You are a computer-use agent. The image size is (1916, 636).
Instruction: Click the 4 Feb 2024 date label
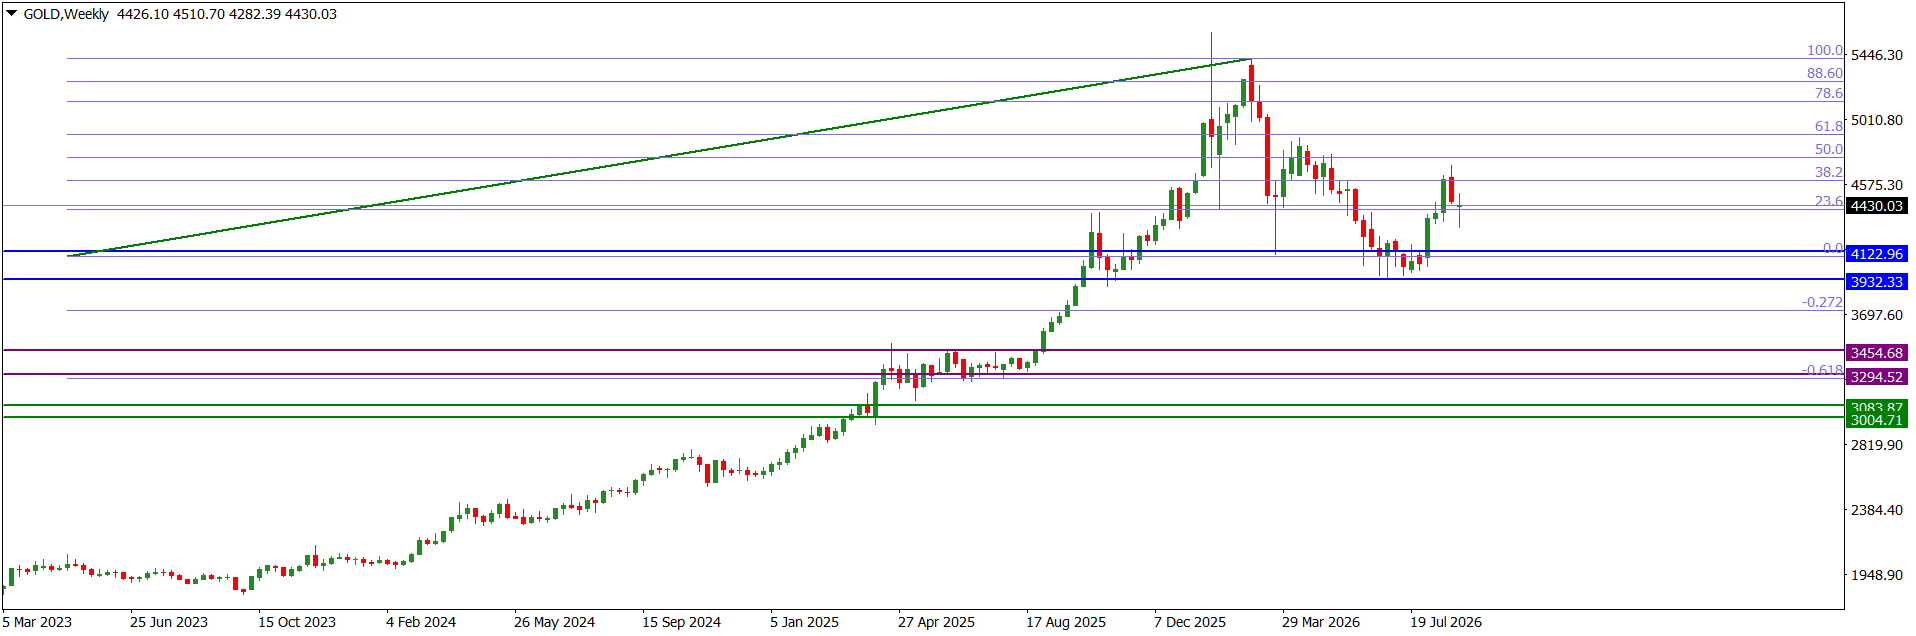coord(421,622)
